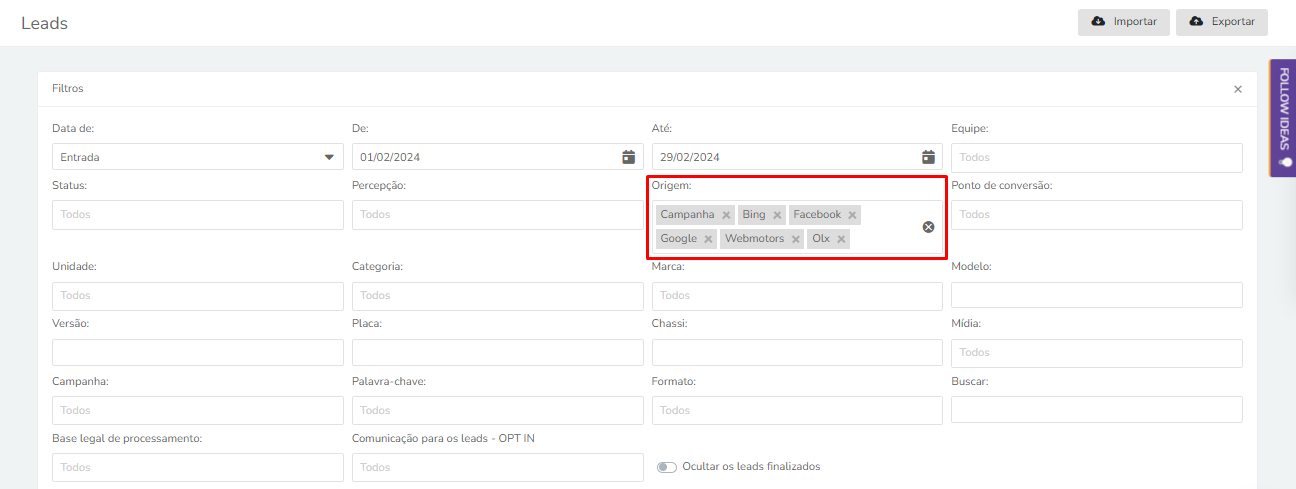Open the Status selector

[x=198, y=214]
